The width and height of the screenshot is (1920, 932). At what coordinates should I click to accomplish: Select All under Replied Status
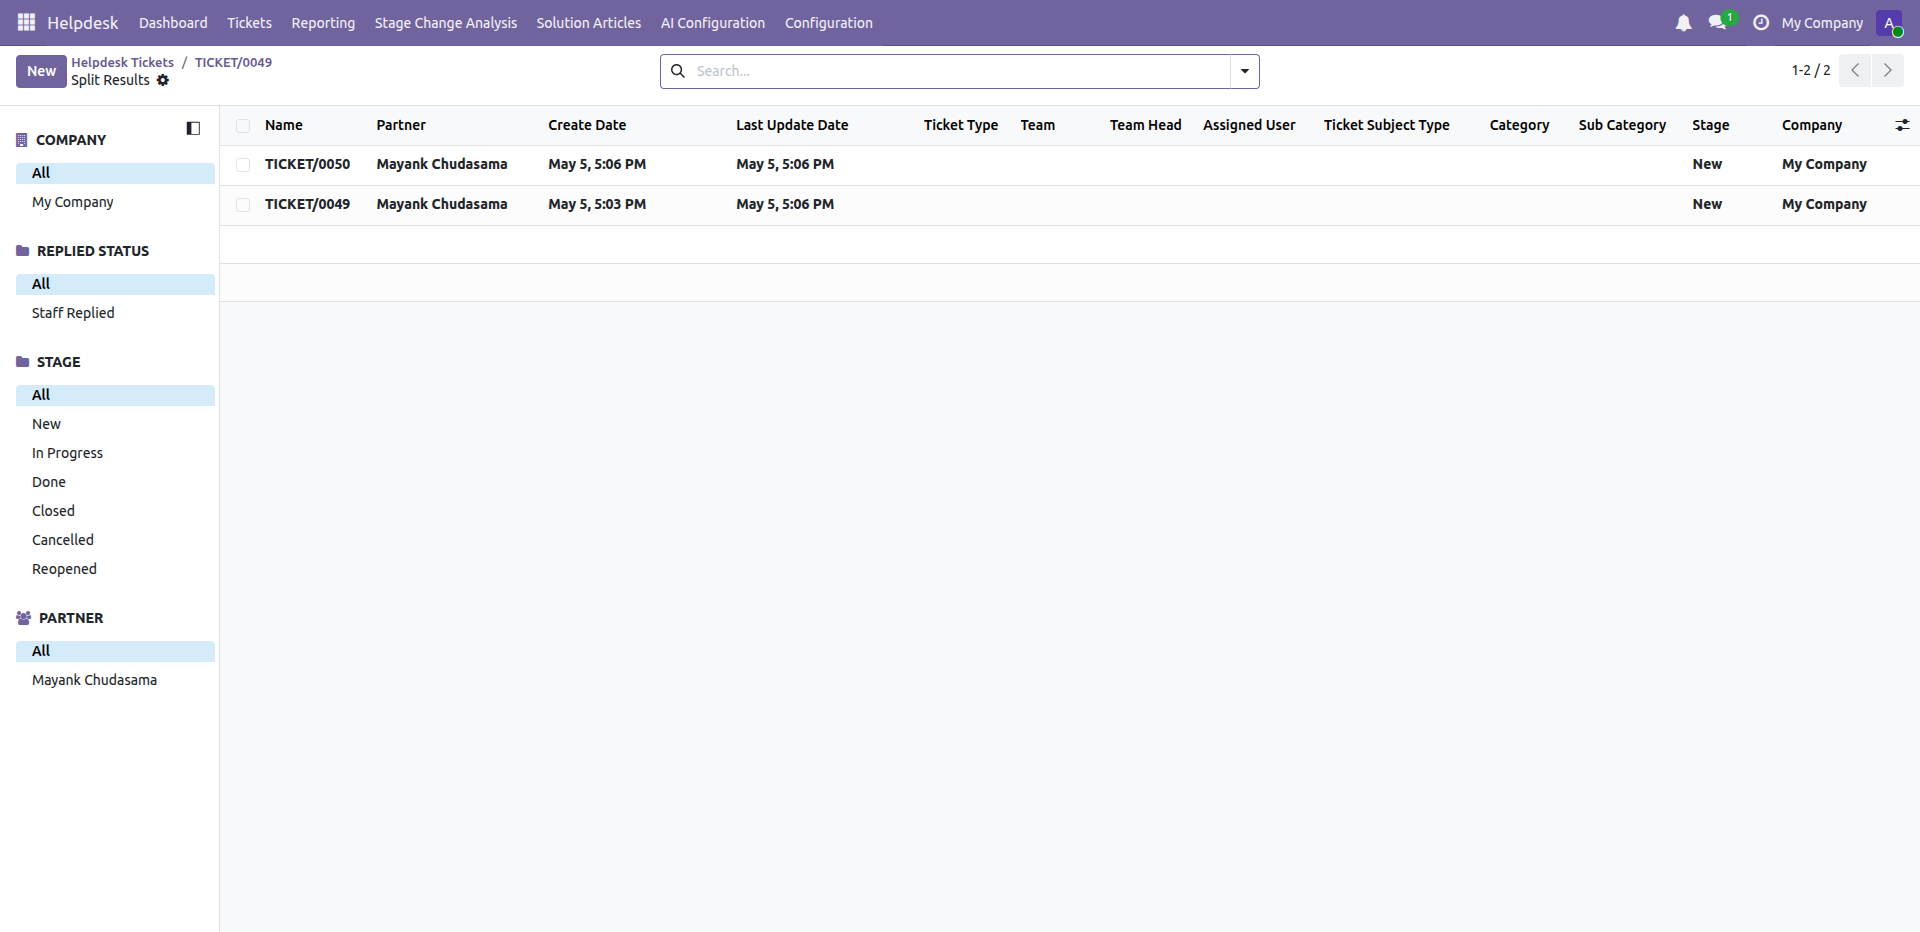click(x=115, y=284)
